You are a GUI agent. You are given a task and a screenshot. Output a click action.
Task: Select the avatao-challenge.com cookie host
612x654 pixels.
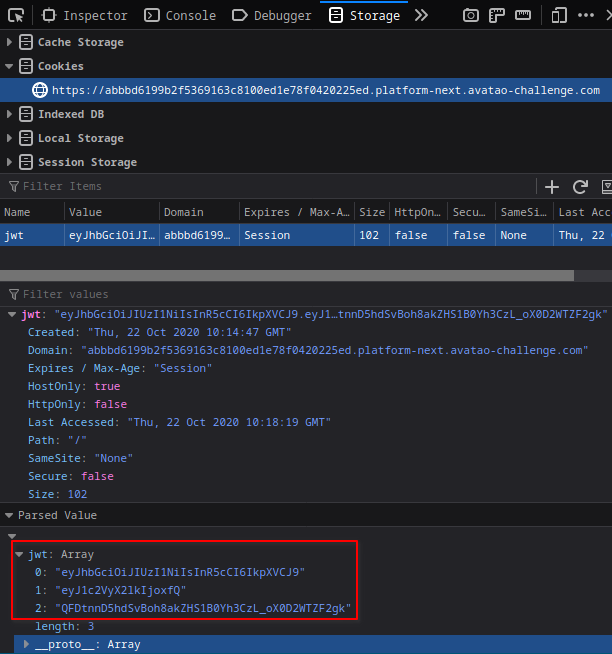tap(326, 90)
